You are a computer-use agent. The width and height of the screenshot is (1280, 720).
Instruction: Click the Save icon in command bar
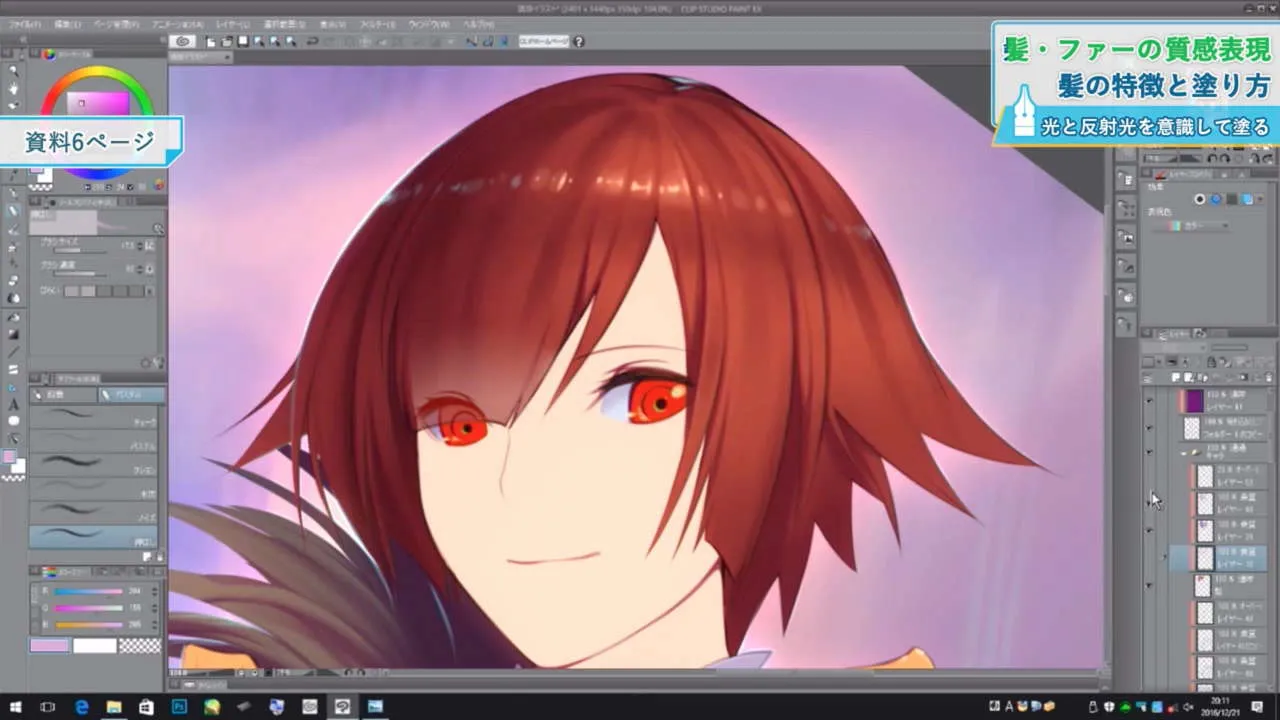242,41
